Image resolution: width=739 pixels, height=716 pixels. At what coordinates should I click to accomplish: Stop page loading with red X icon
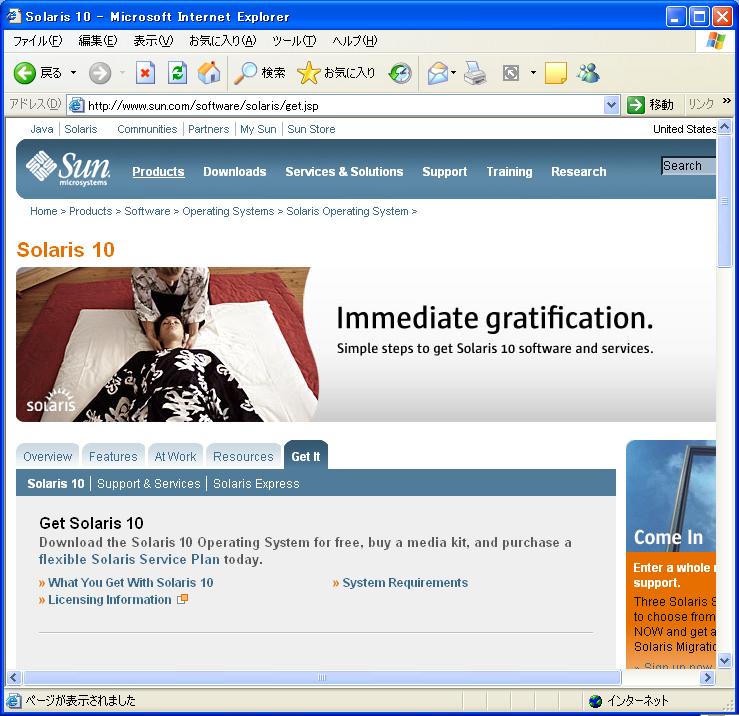pyautogui.click(x=145, y=73)
